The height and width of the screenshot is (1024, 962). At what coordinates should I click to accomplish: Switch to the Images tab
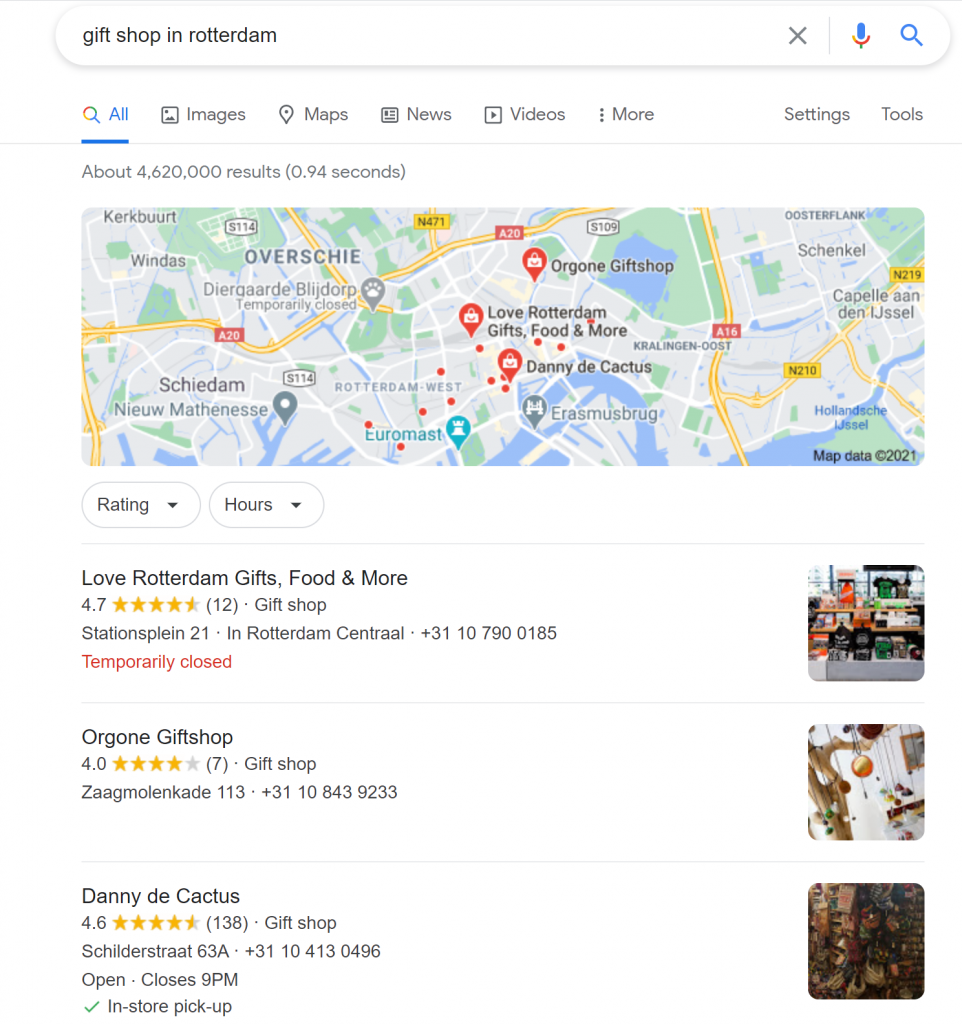[x=203, y=114]
